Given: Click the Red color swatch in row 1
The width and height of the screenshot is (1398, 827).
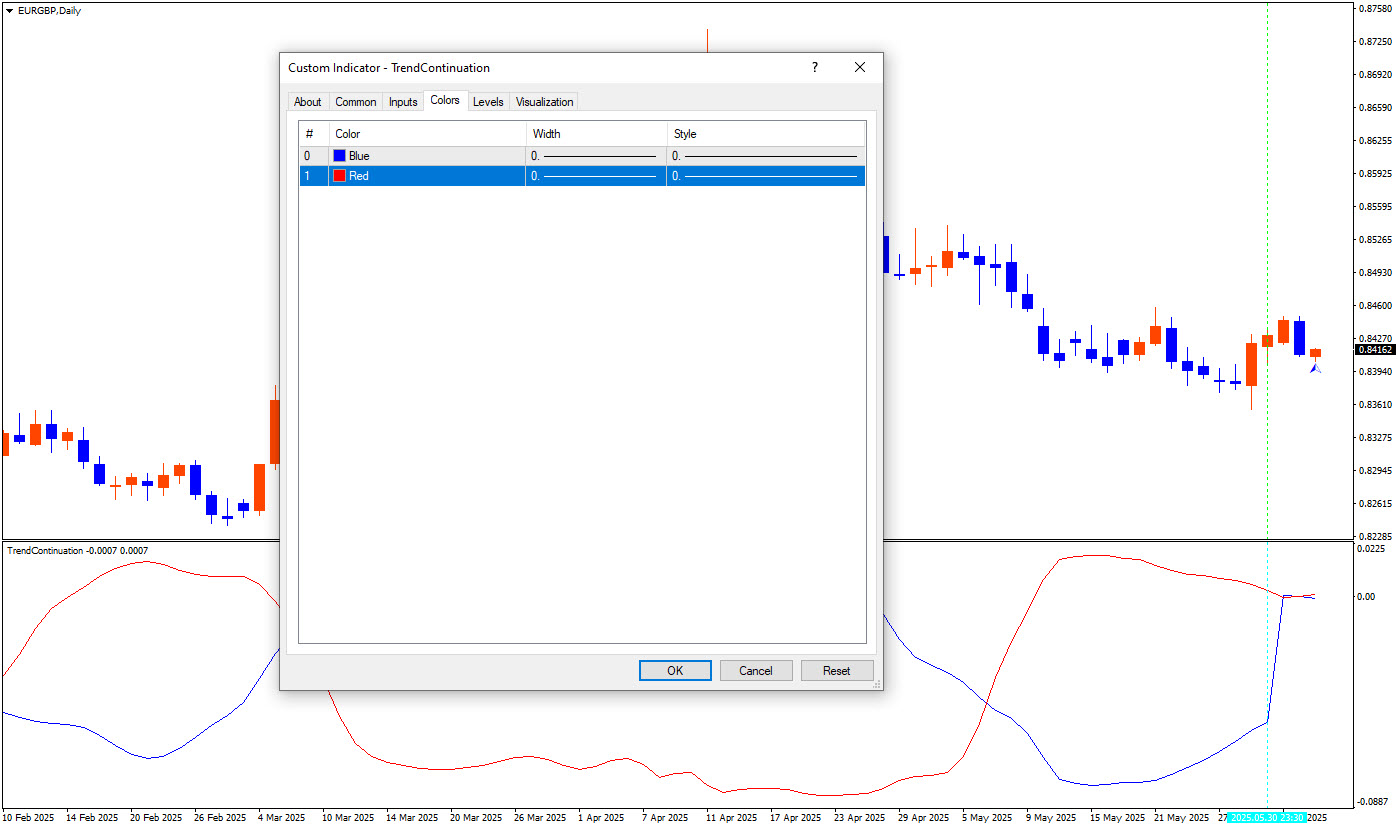Looking at the screenshot, I should coord(340,176).
